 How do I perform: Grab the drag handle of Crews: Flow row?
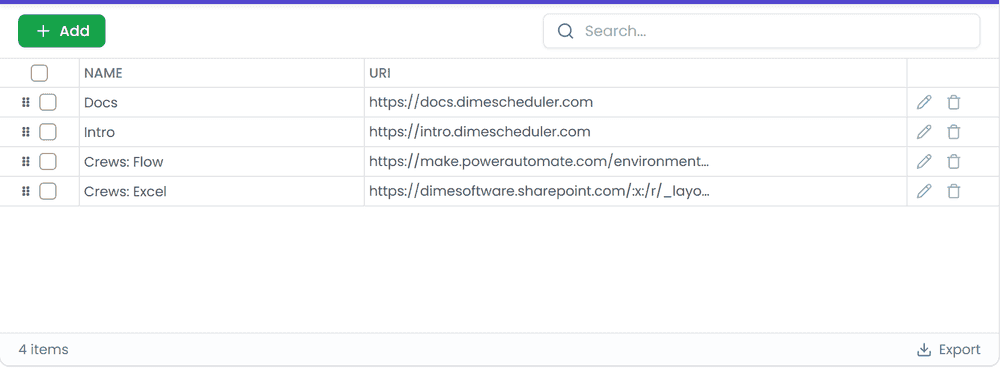26,161
